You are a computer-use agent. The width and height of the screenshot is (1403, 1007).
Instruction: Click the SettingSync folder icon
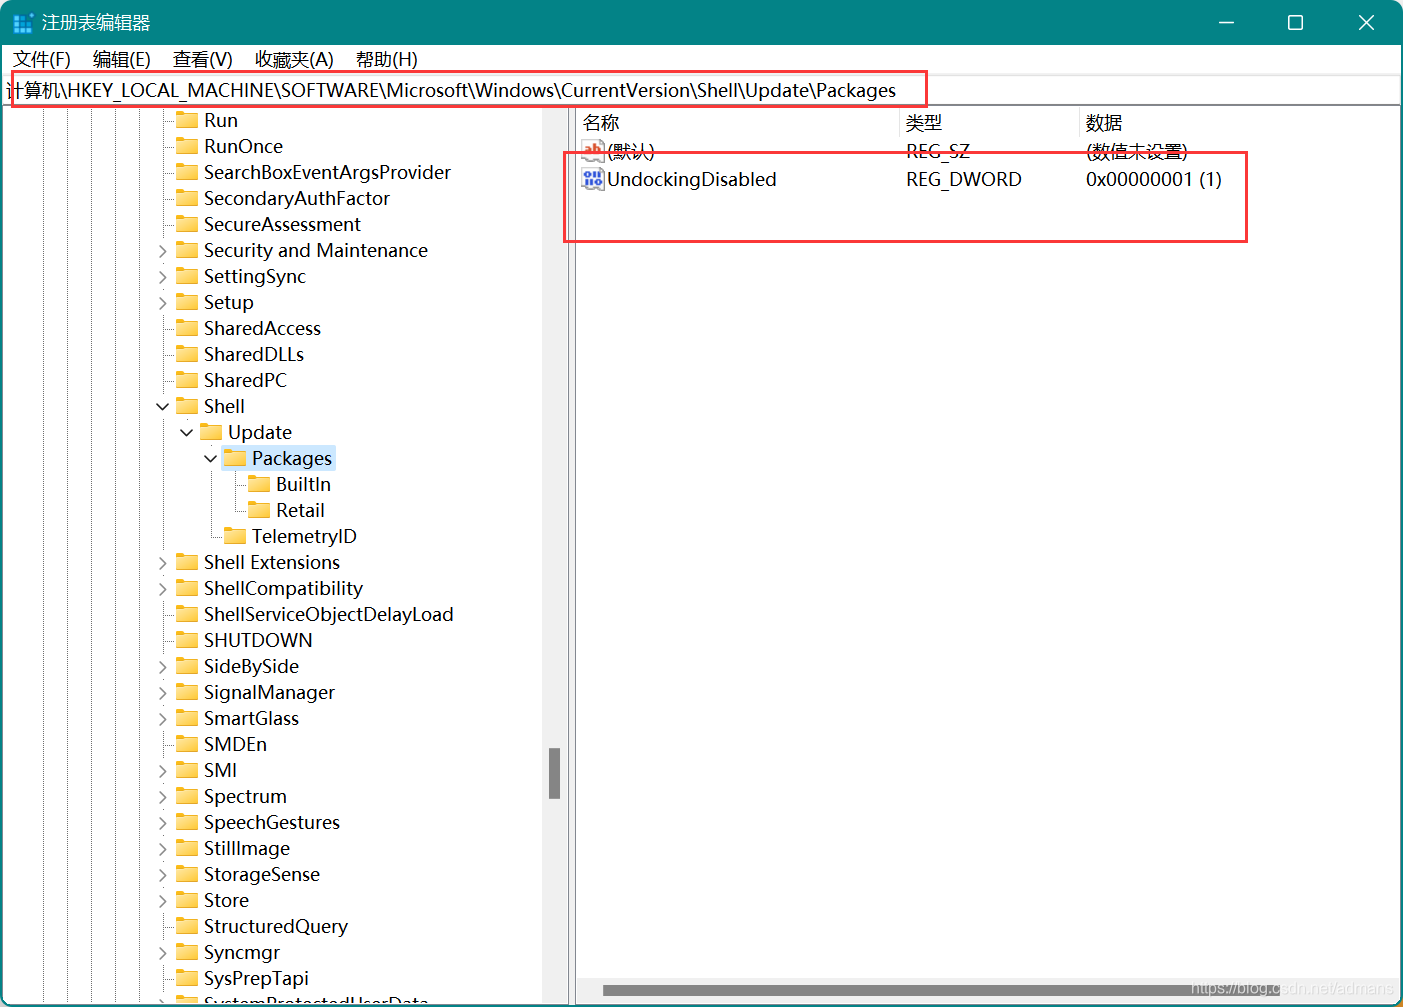click(187, 276)
